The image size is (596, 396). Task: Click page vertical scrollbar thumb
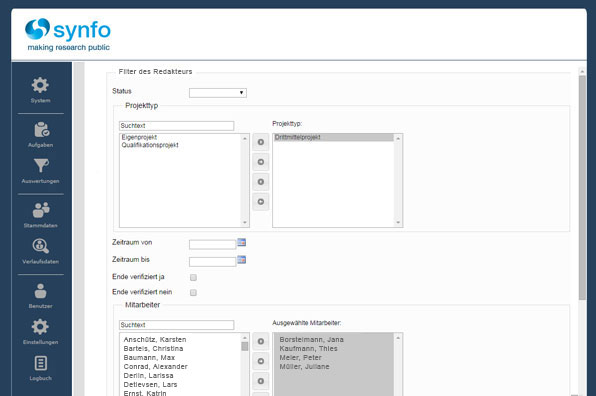pos(582,188)
